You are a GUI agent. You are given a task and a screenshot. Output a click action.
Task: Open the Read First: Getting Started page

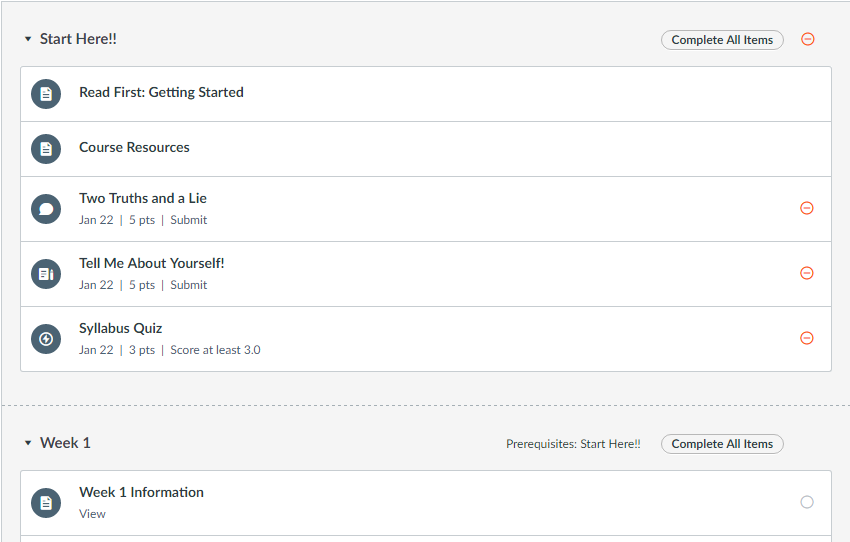161,92
